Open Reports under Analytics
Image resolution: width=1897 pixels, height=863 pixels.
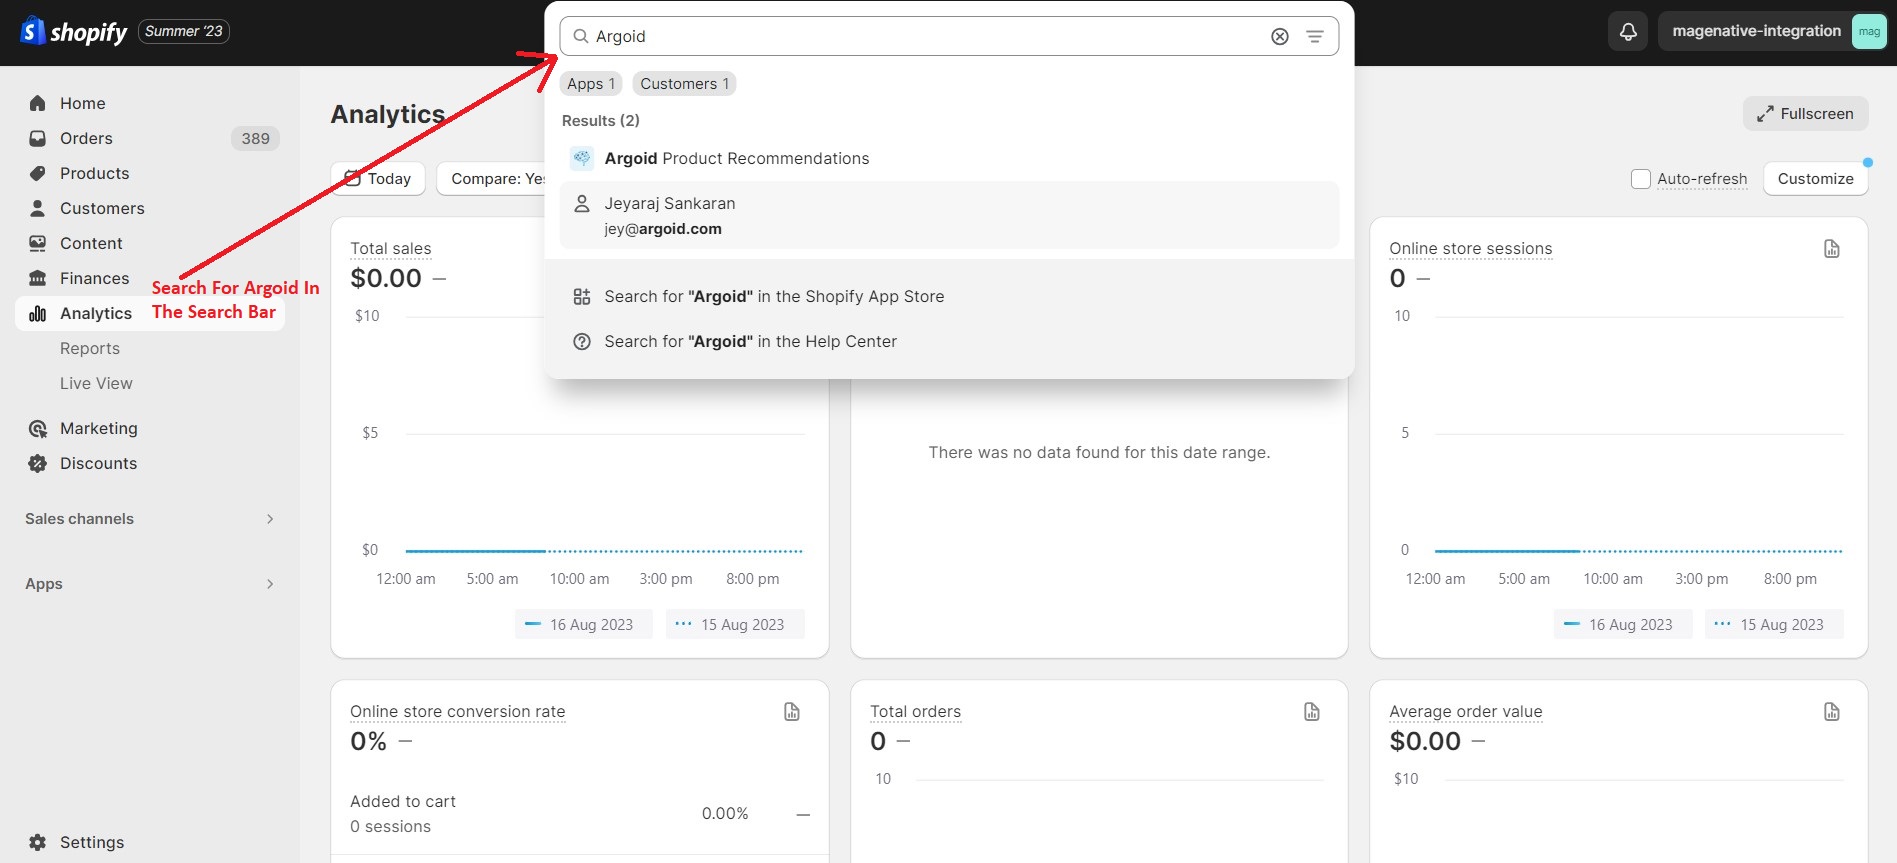point(90,348)
